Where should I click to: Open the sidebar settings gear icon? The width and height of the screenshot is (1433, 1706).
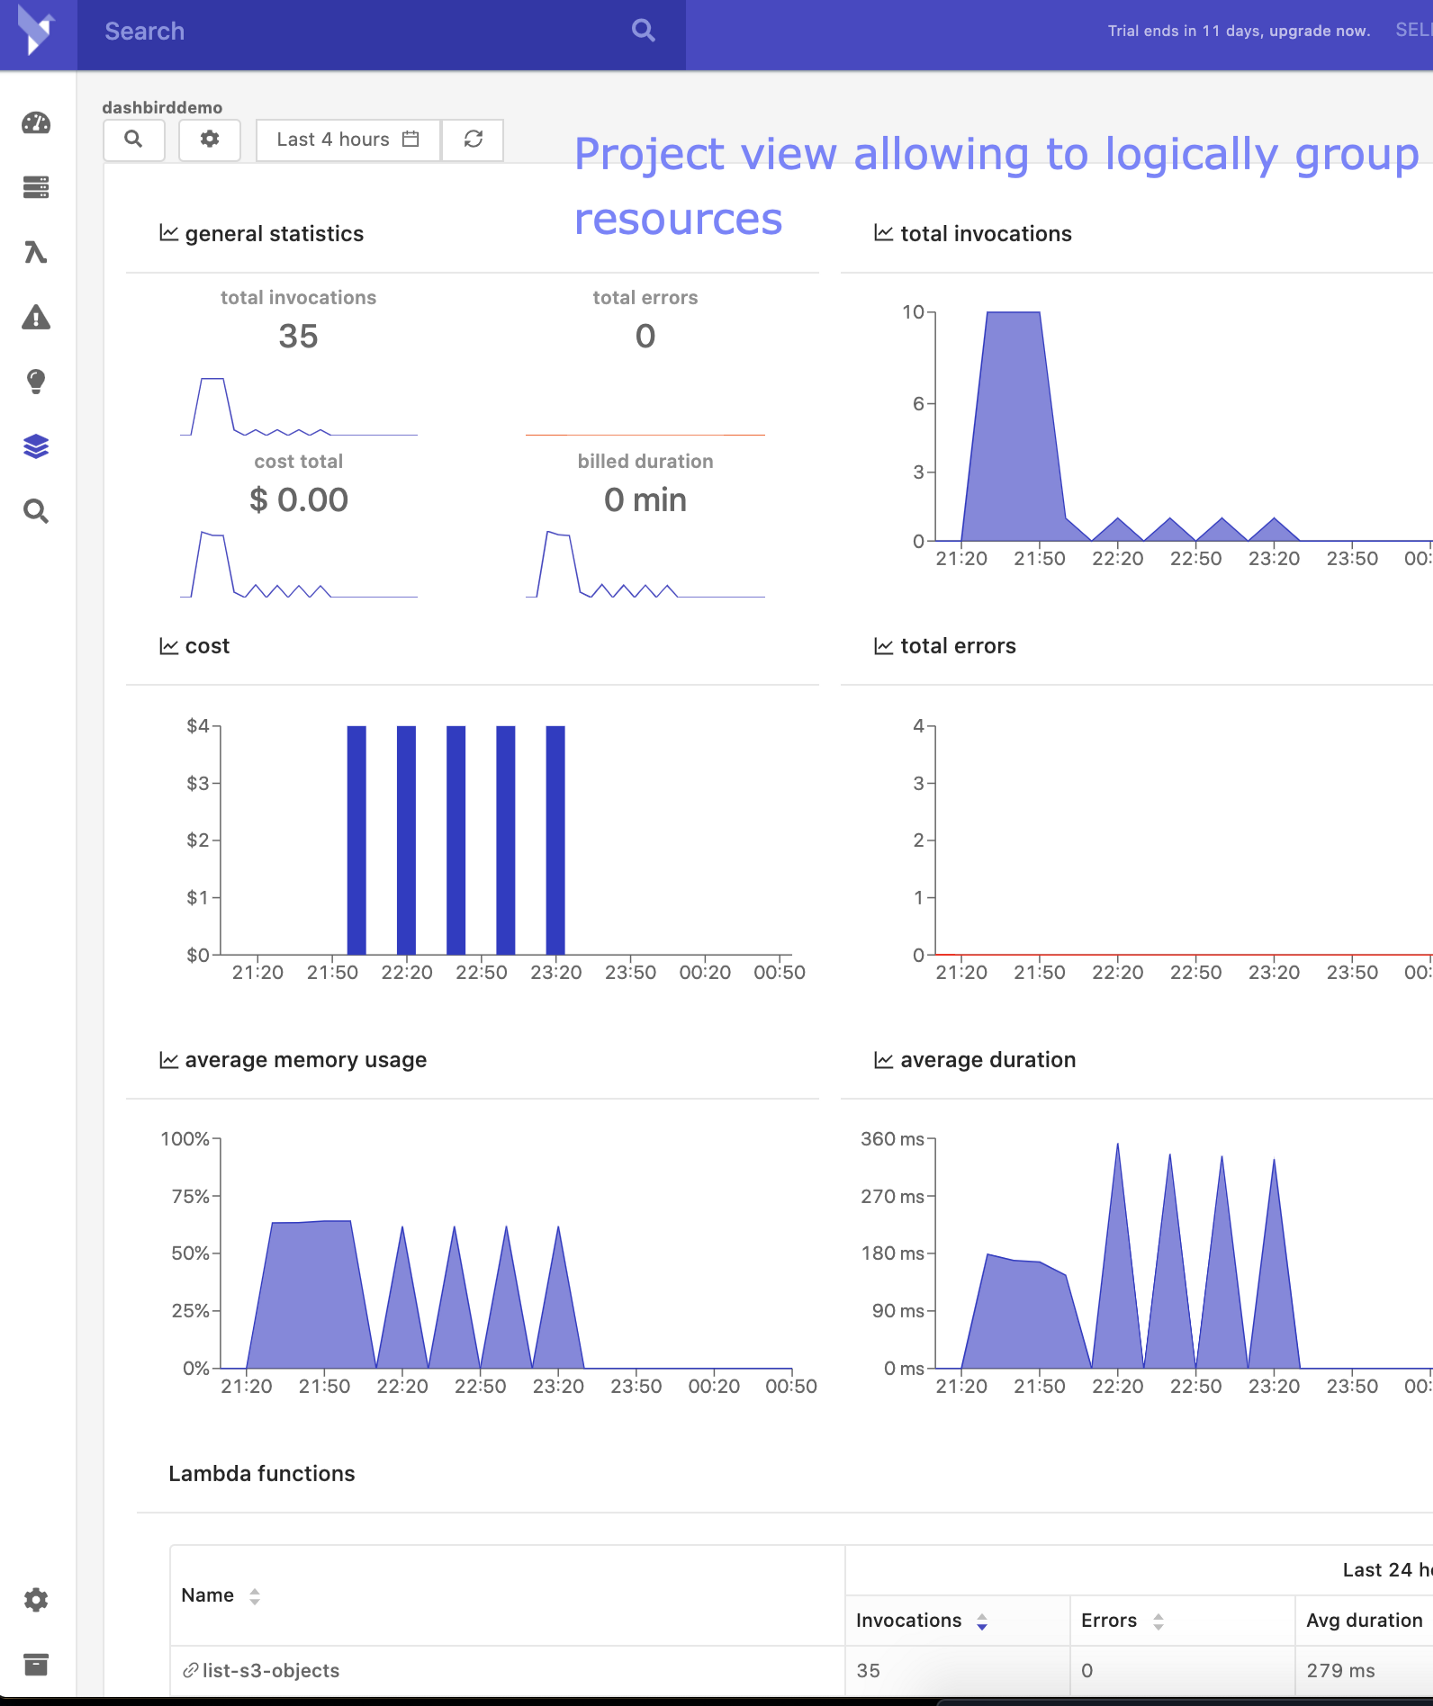pos(36,1600)
